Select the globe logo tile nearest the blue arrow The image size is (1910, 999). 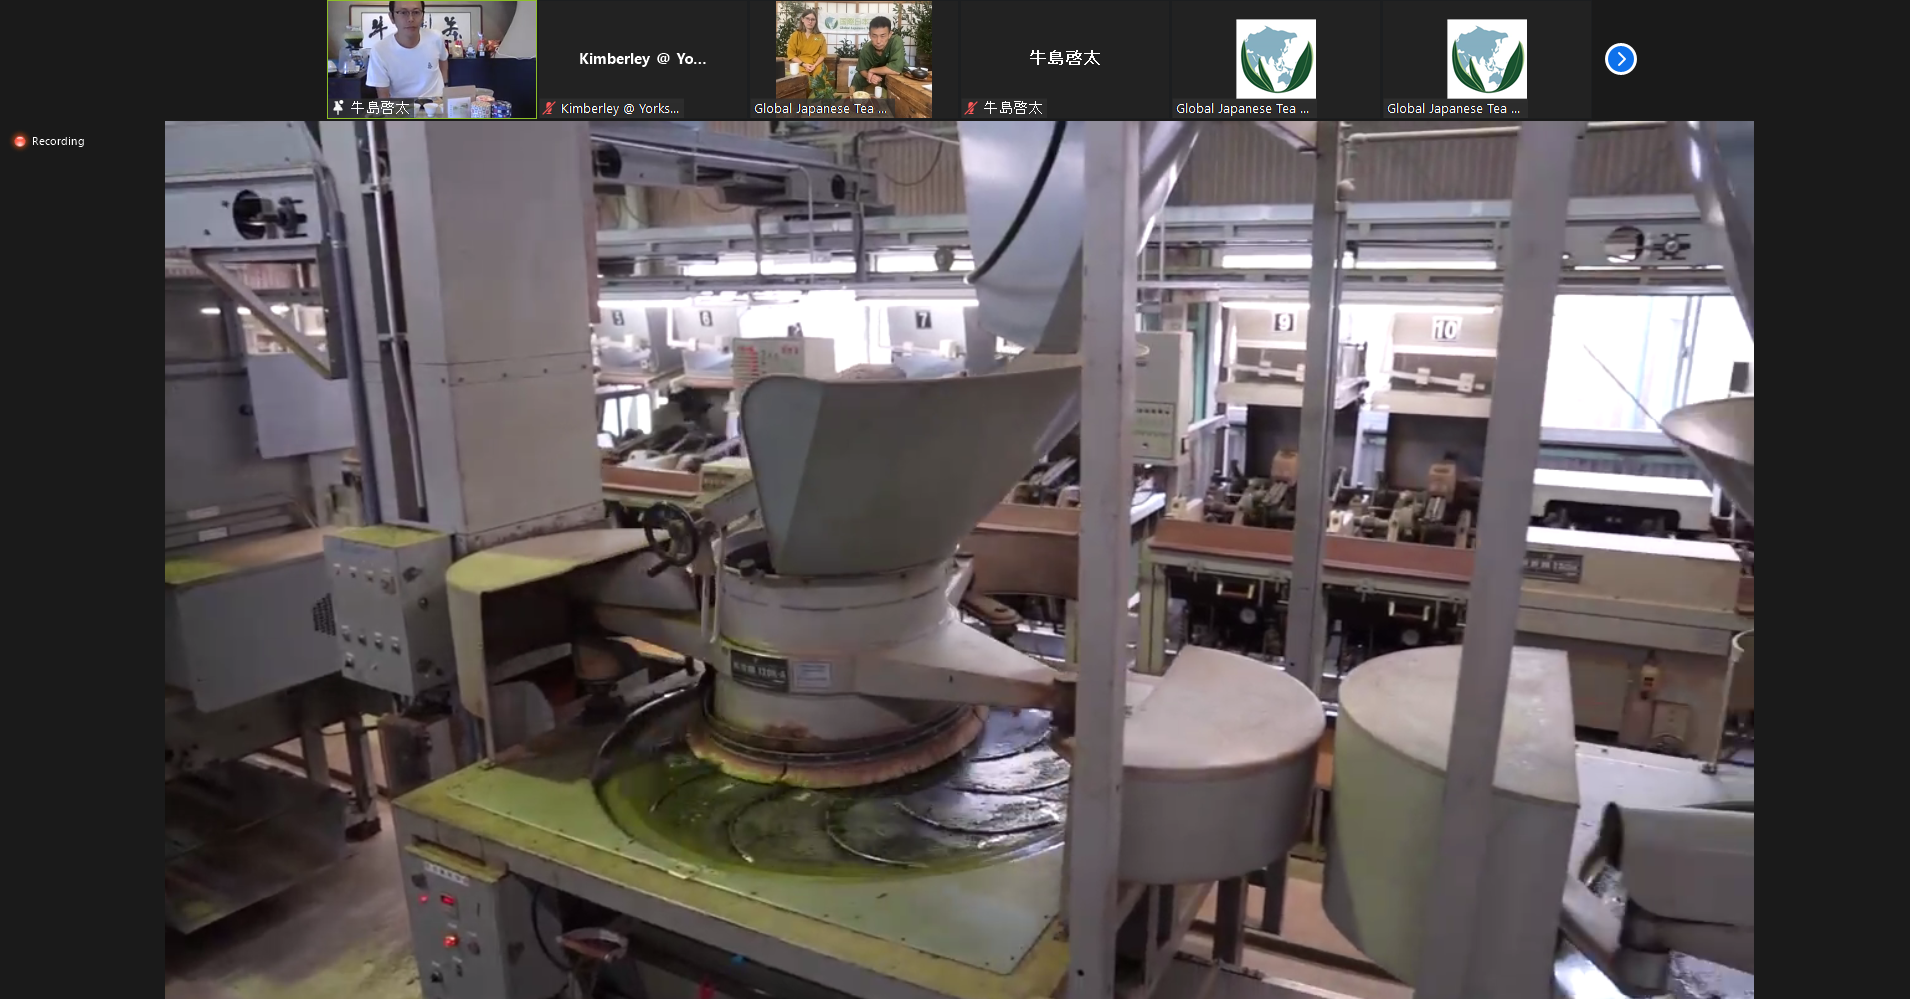1486,59
